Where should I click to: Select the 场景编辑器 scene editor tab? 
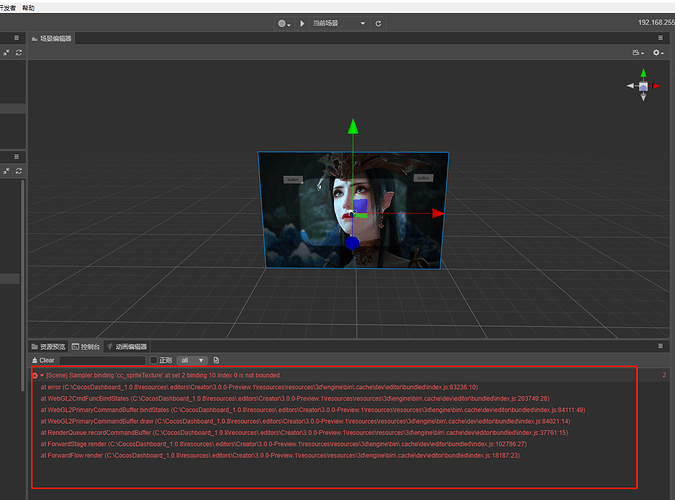point(52,39)
